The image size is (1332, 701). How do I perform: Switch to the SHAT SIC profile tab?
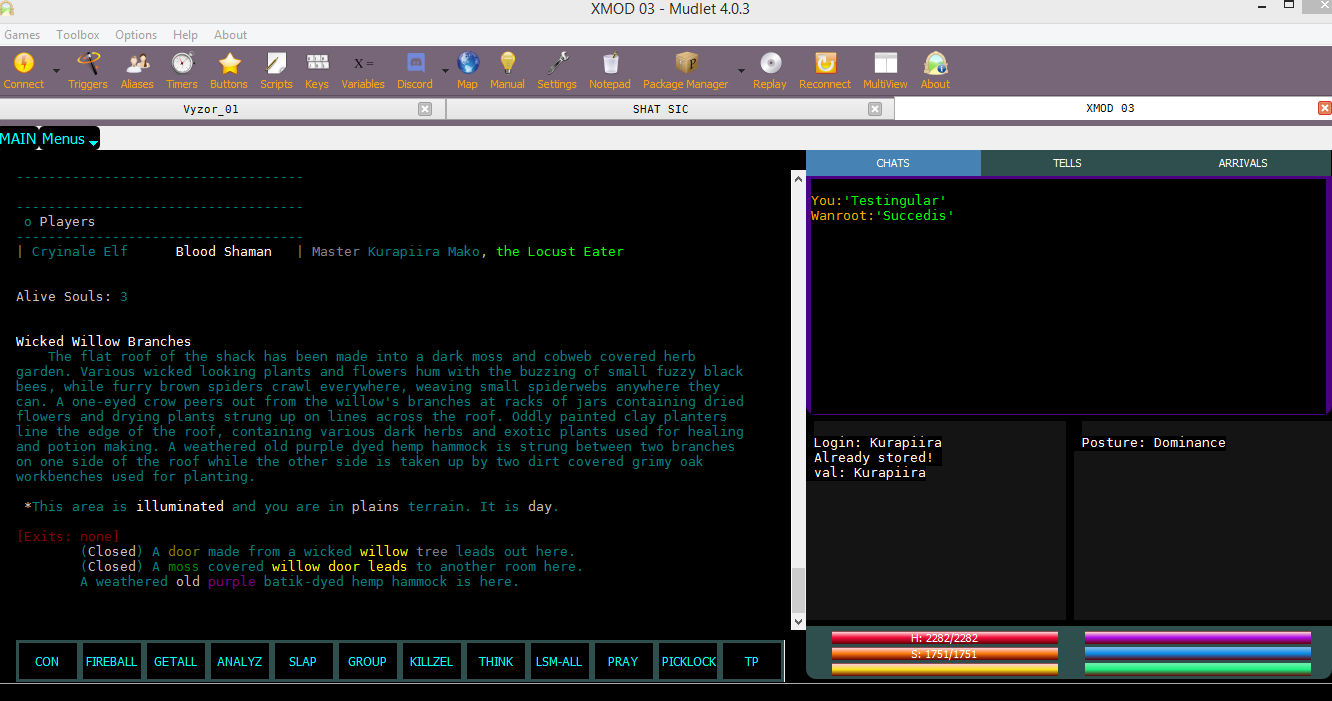(x=660, y=109)
